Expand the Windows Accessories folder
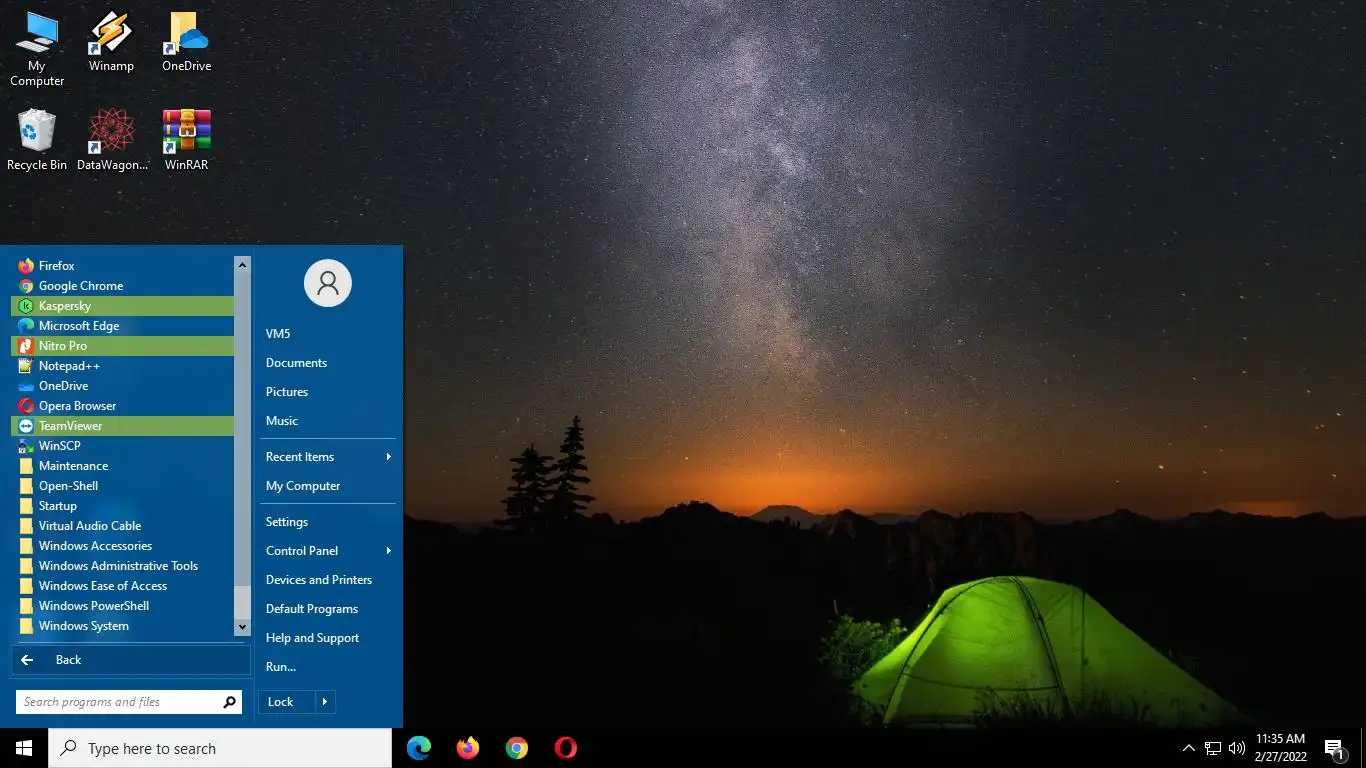Image resolution: width=1366 pixels, height=768 pixels. (122, 546)
